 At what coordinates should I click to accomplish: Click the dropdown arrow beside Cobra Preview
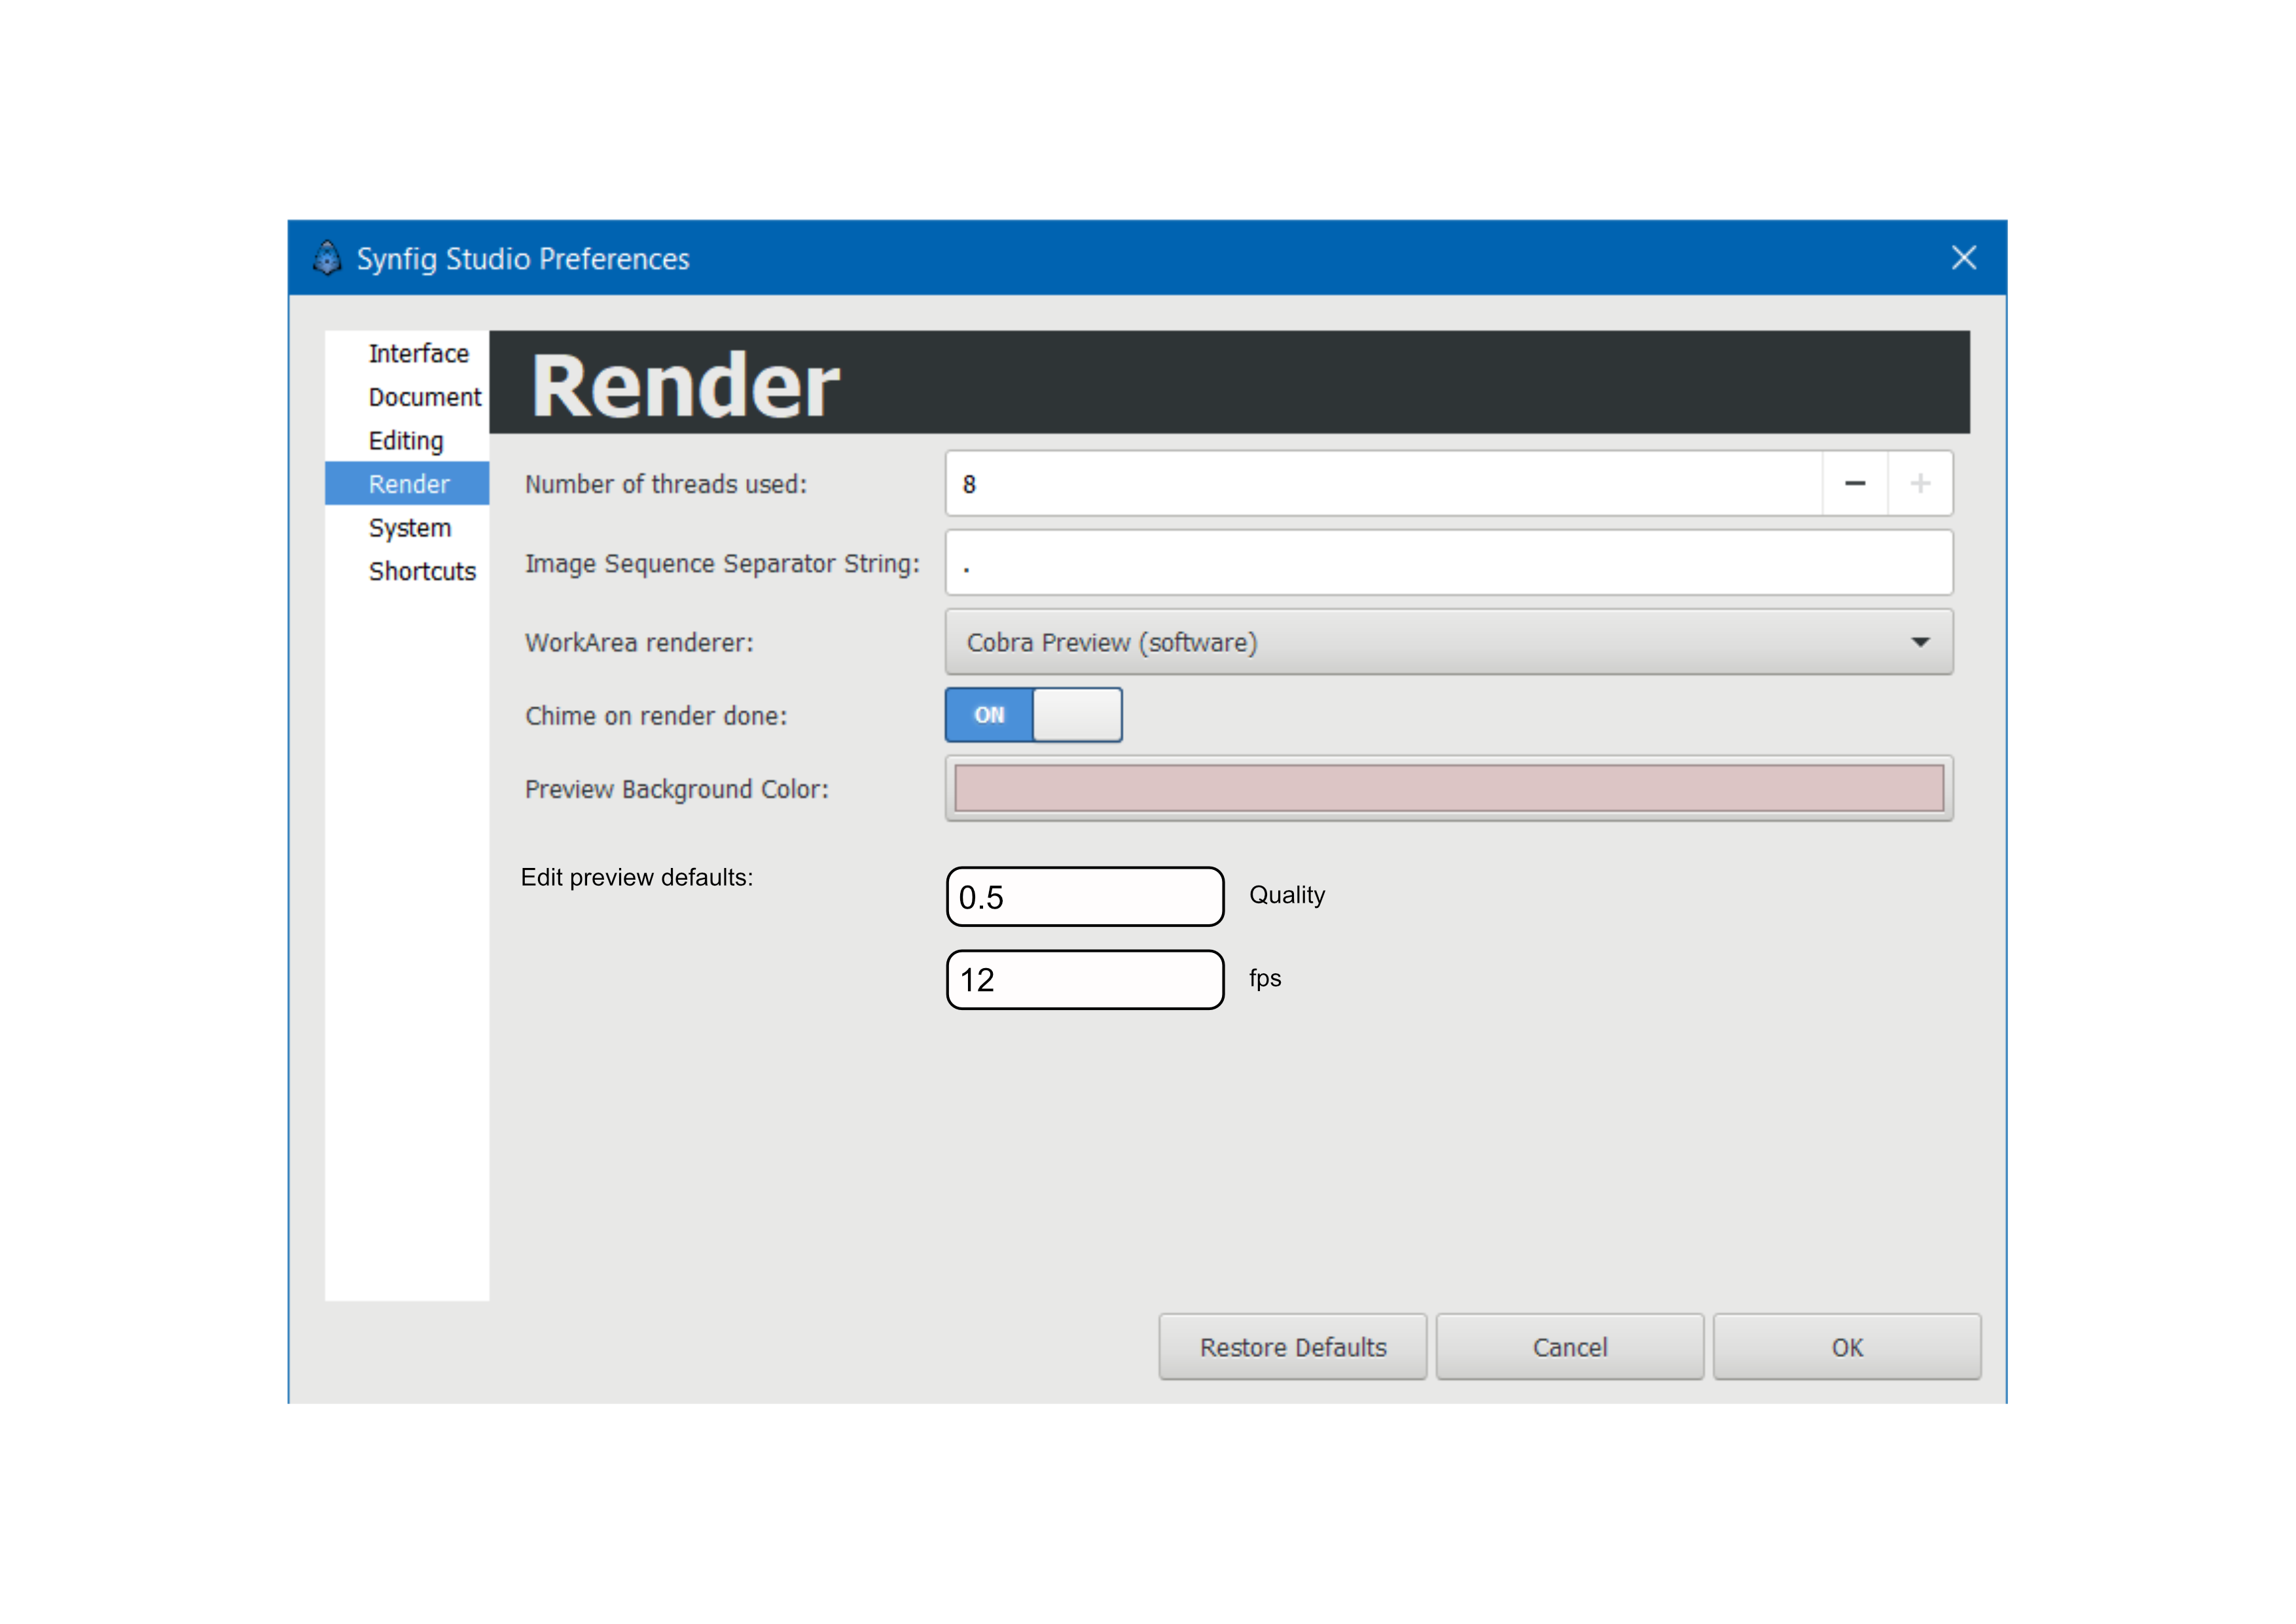click(x=1920, y=642)
